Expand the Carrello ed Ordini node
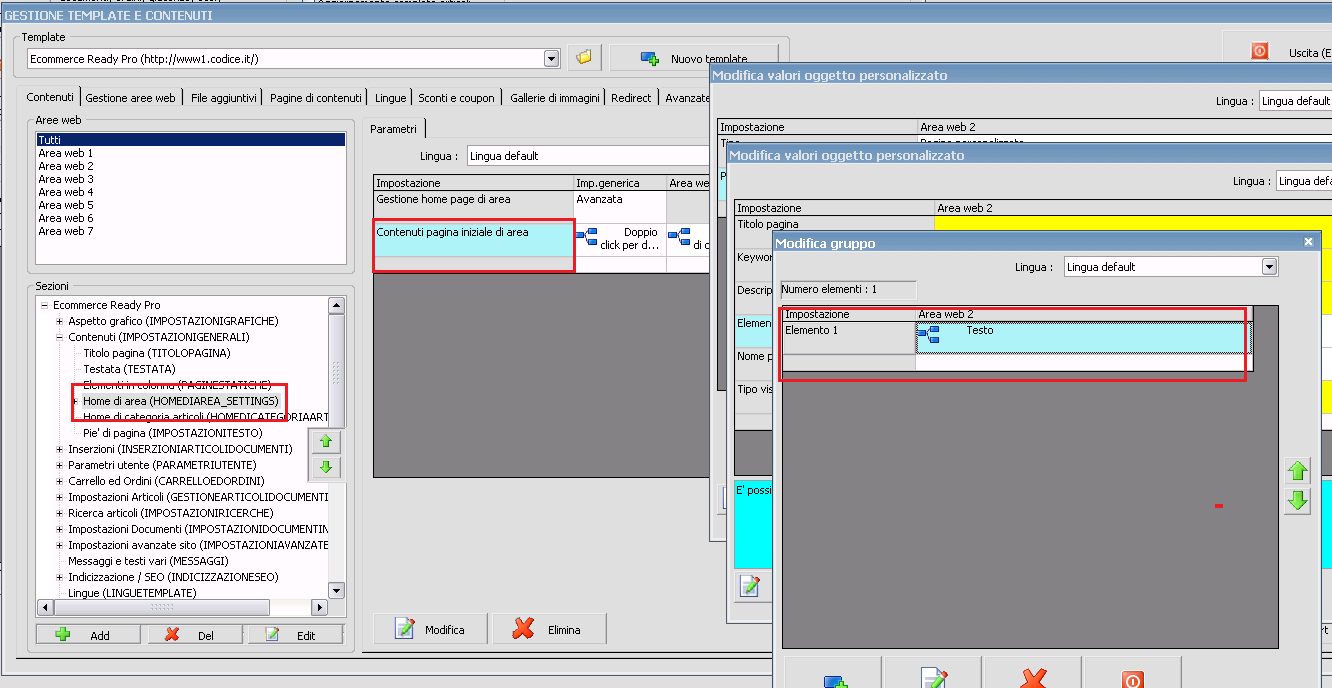 tap(60, 481)
